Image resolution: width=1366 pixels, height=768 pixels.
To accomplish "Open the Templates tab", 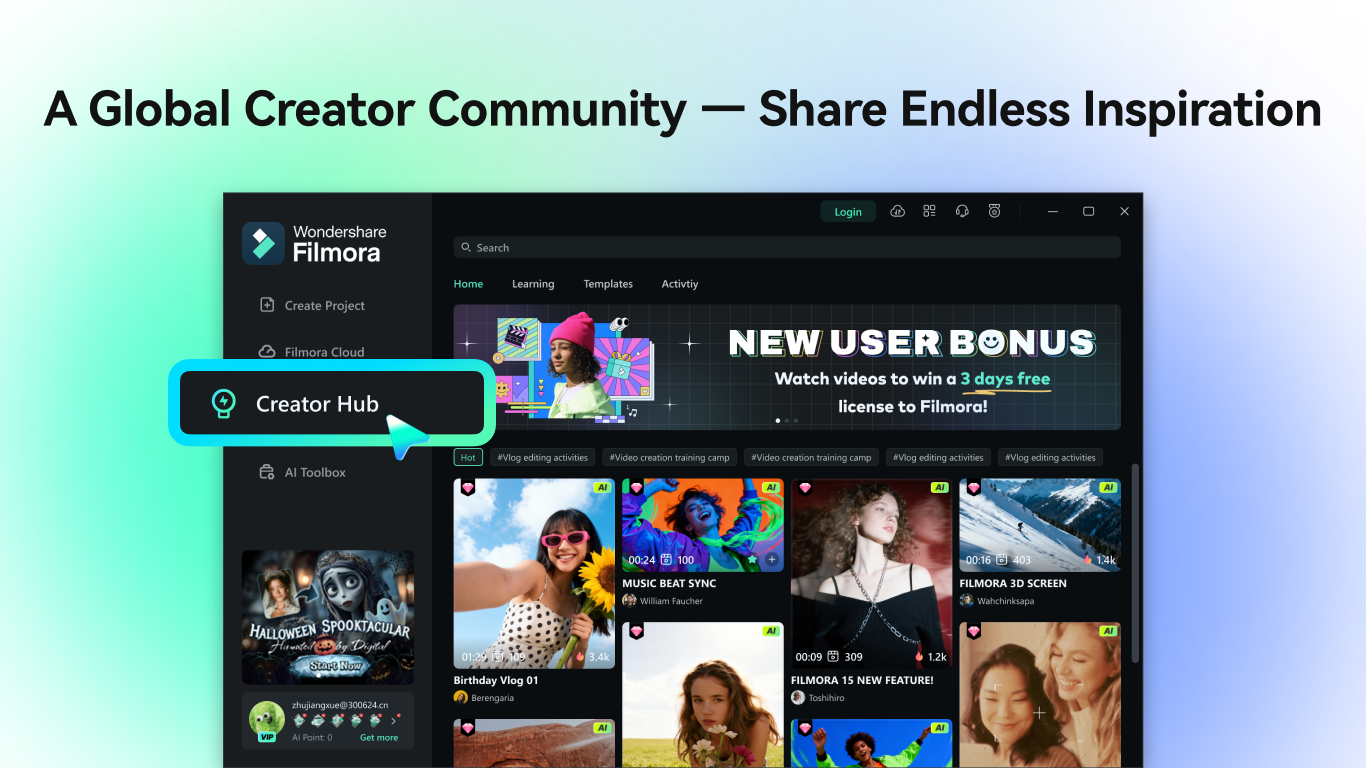I will (608, 284).
